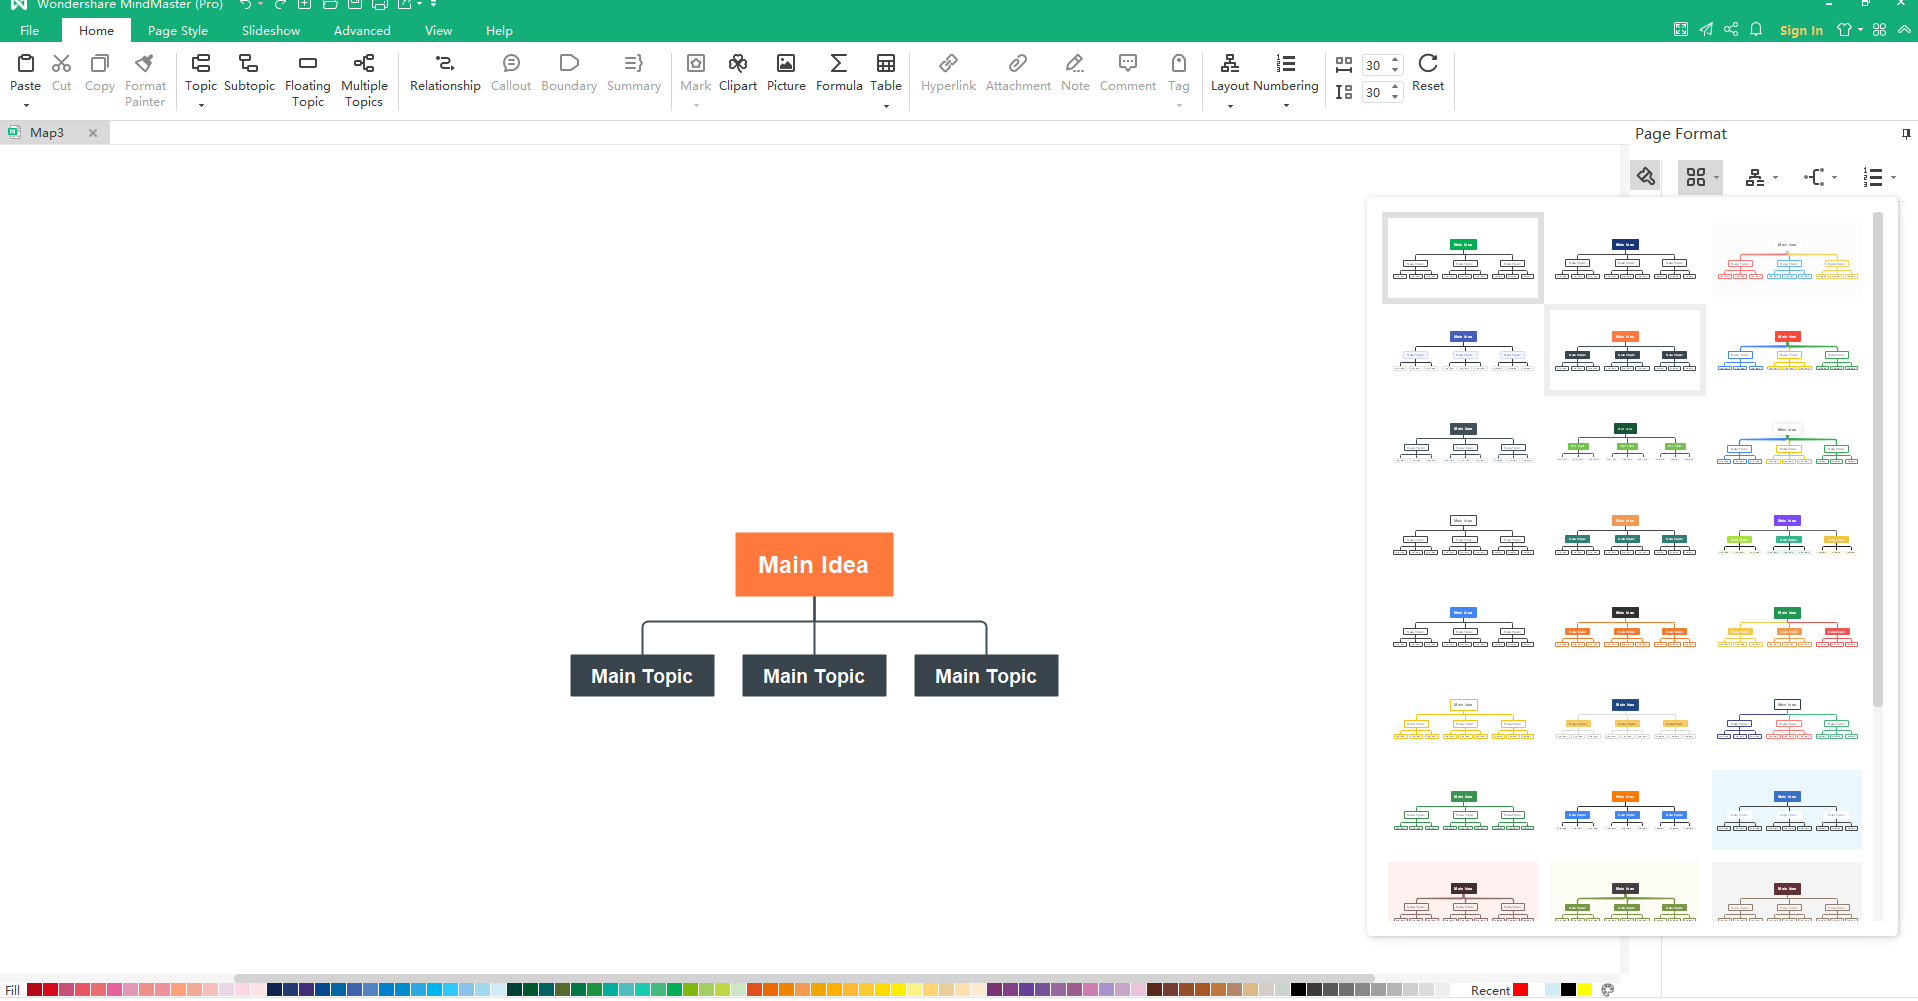1918x1001 pixels.
Task: Switch to the View tab
Action: click(438, 31)
